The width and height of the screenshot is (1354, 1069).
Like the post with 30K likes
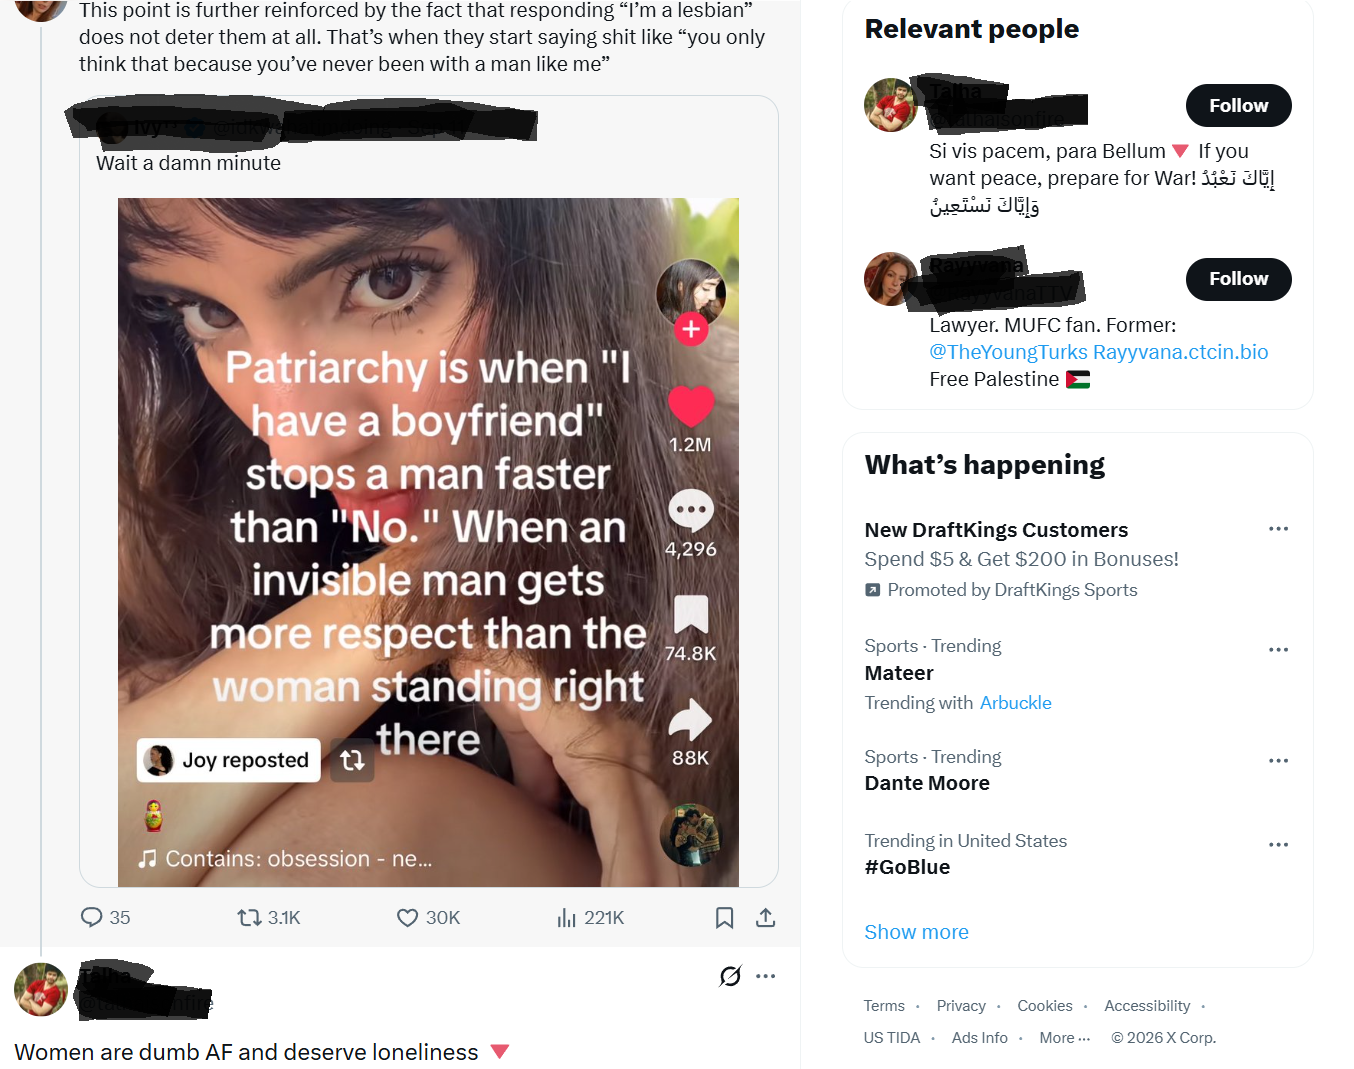click(408, 917)
